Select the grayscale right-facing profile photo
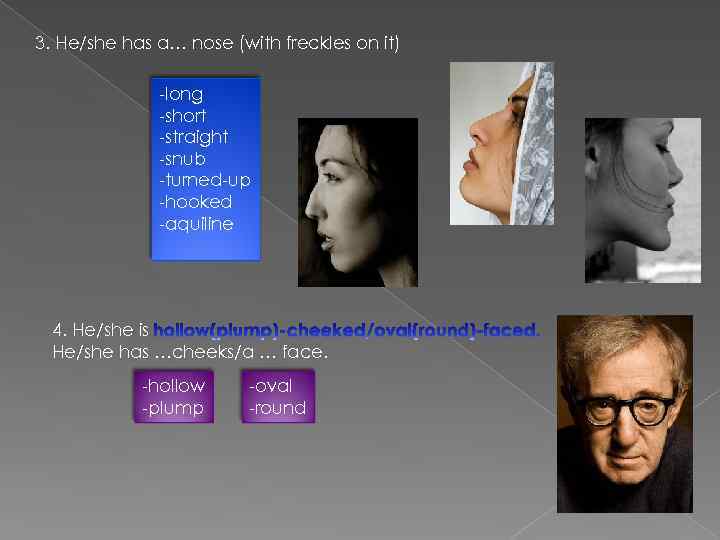This screenshot has width=720, height=540. point(643,200)
